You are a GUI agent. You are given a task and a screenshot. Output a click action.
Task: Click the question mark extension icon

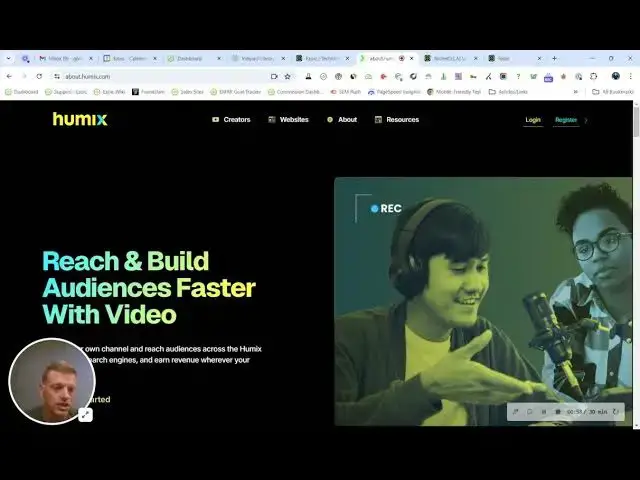point(518,76)
